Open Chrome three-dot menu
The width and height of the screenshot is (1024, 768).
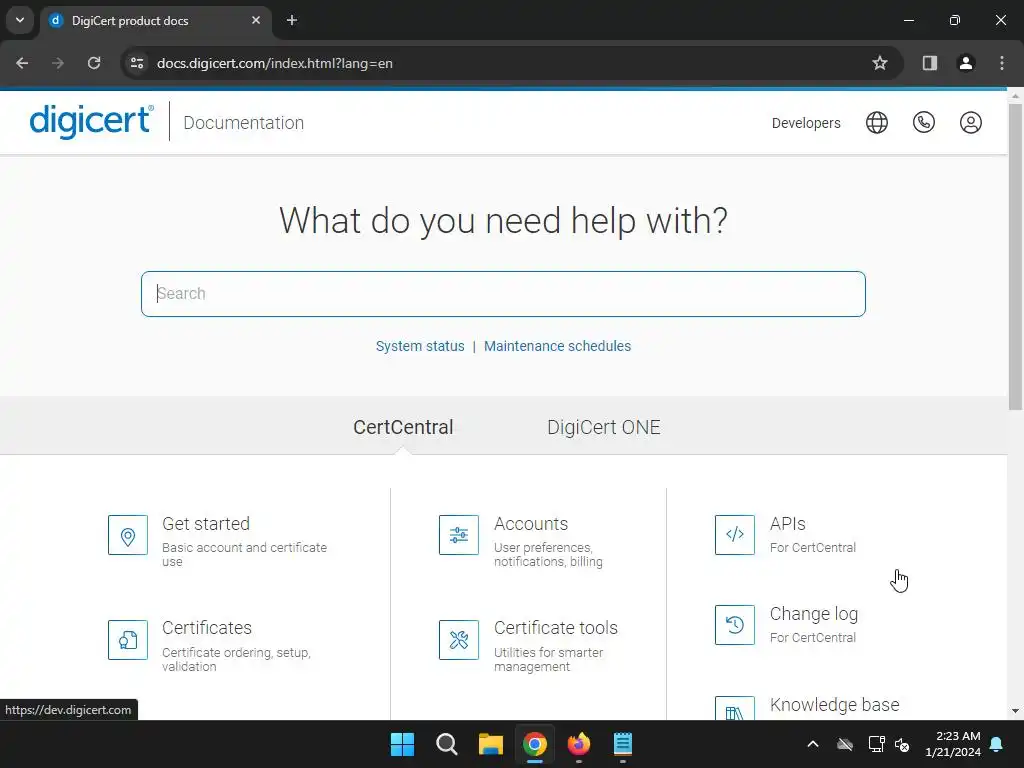coord(1002,63)
